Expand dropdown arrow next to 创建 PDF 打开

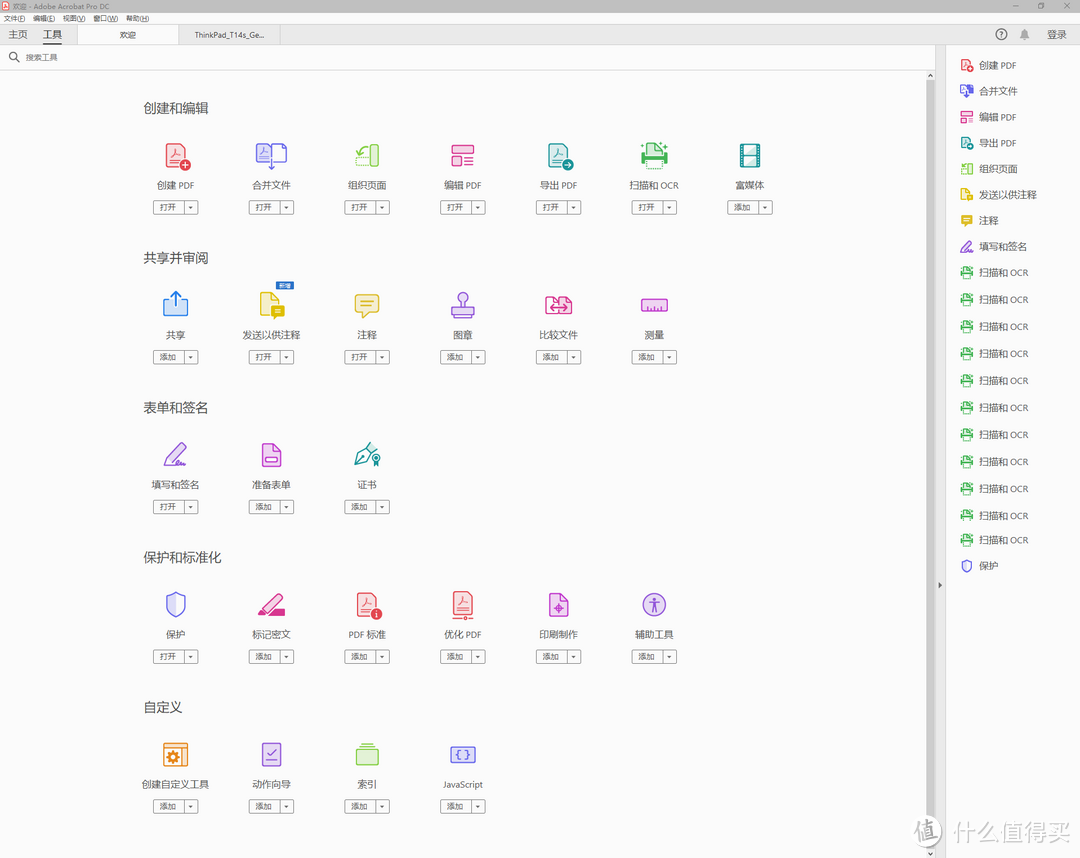coord(190,208)
